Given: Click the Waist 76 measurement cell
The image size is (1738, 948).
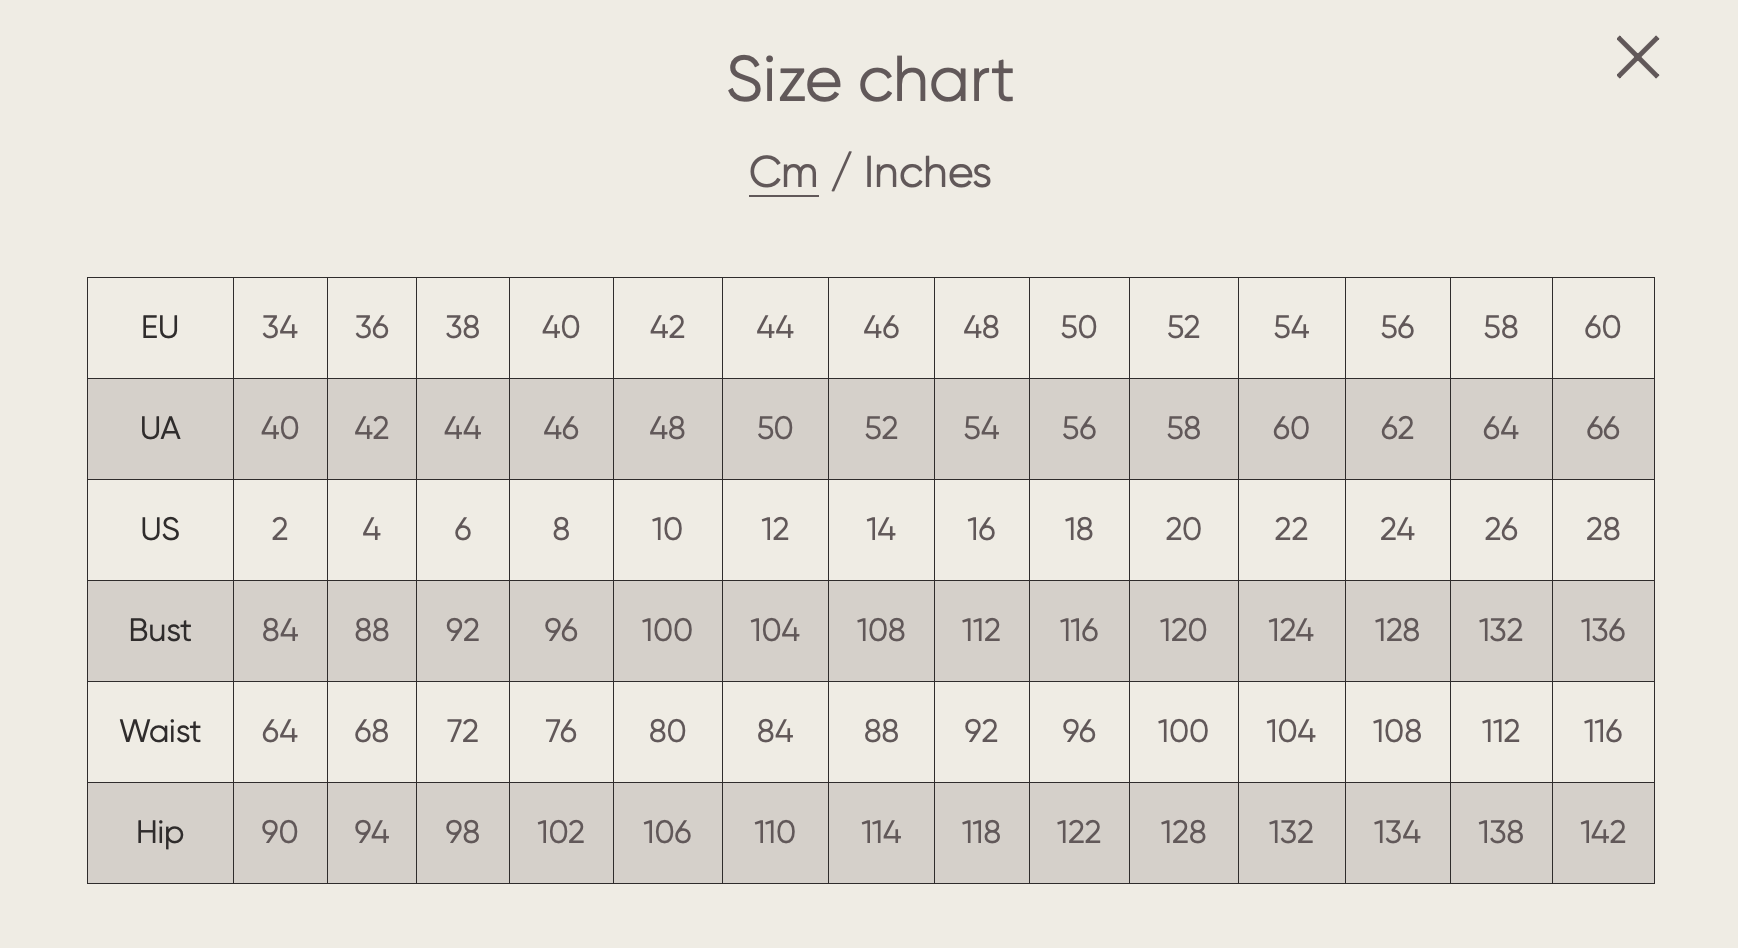Looking at the screenshot, I should [561, 732].
